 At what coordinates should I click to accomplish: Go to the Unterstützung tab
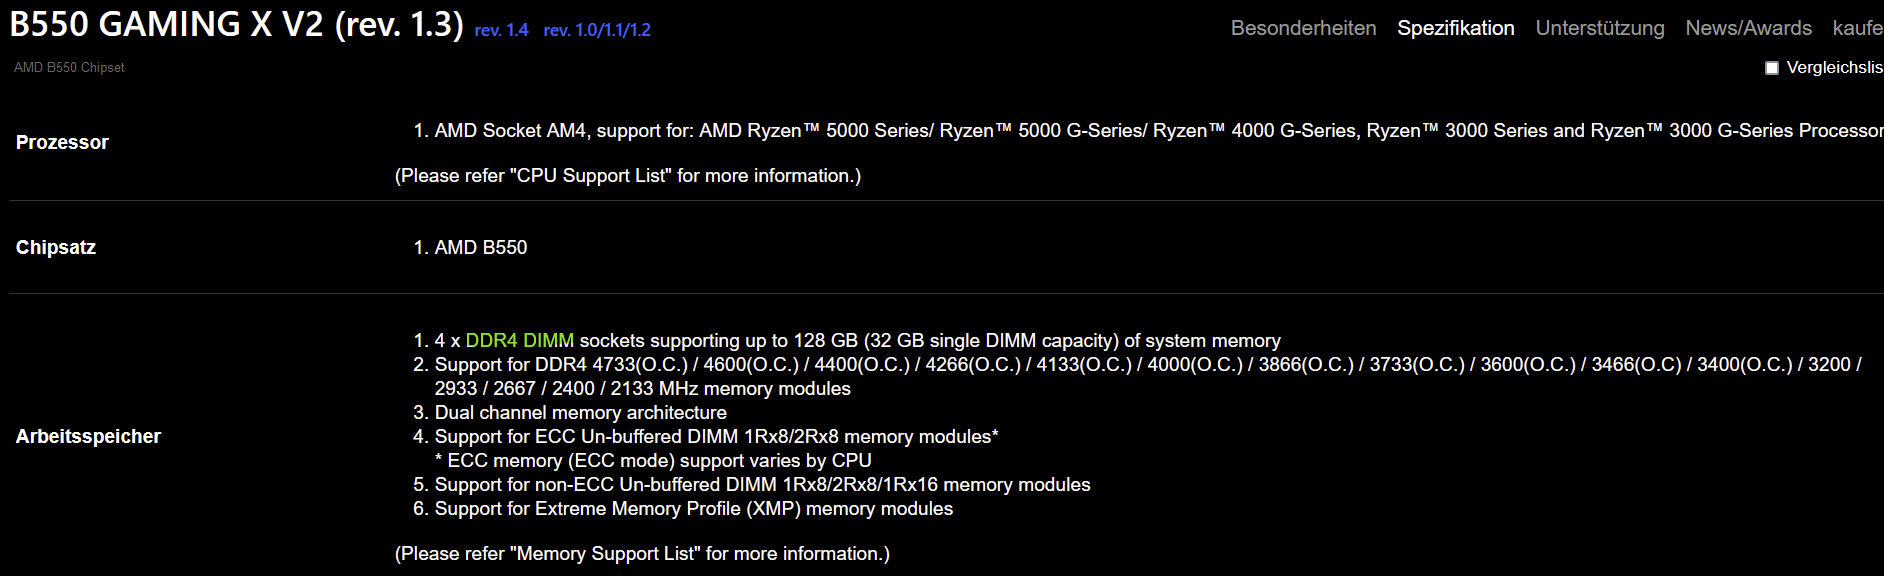1599,28
